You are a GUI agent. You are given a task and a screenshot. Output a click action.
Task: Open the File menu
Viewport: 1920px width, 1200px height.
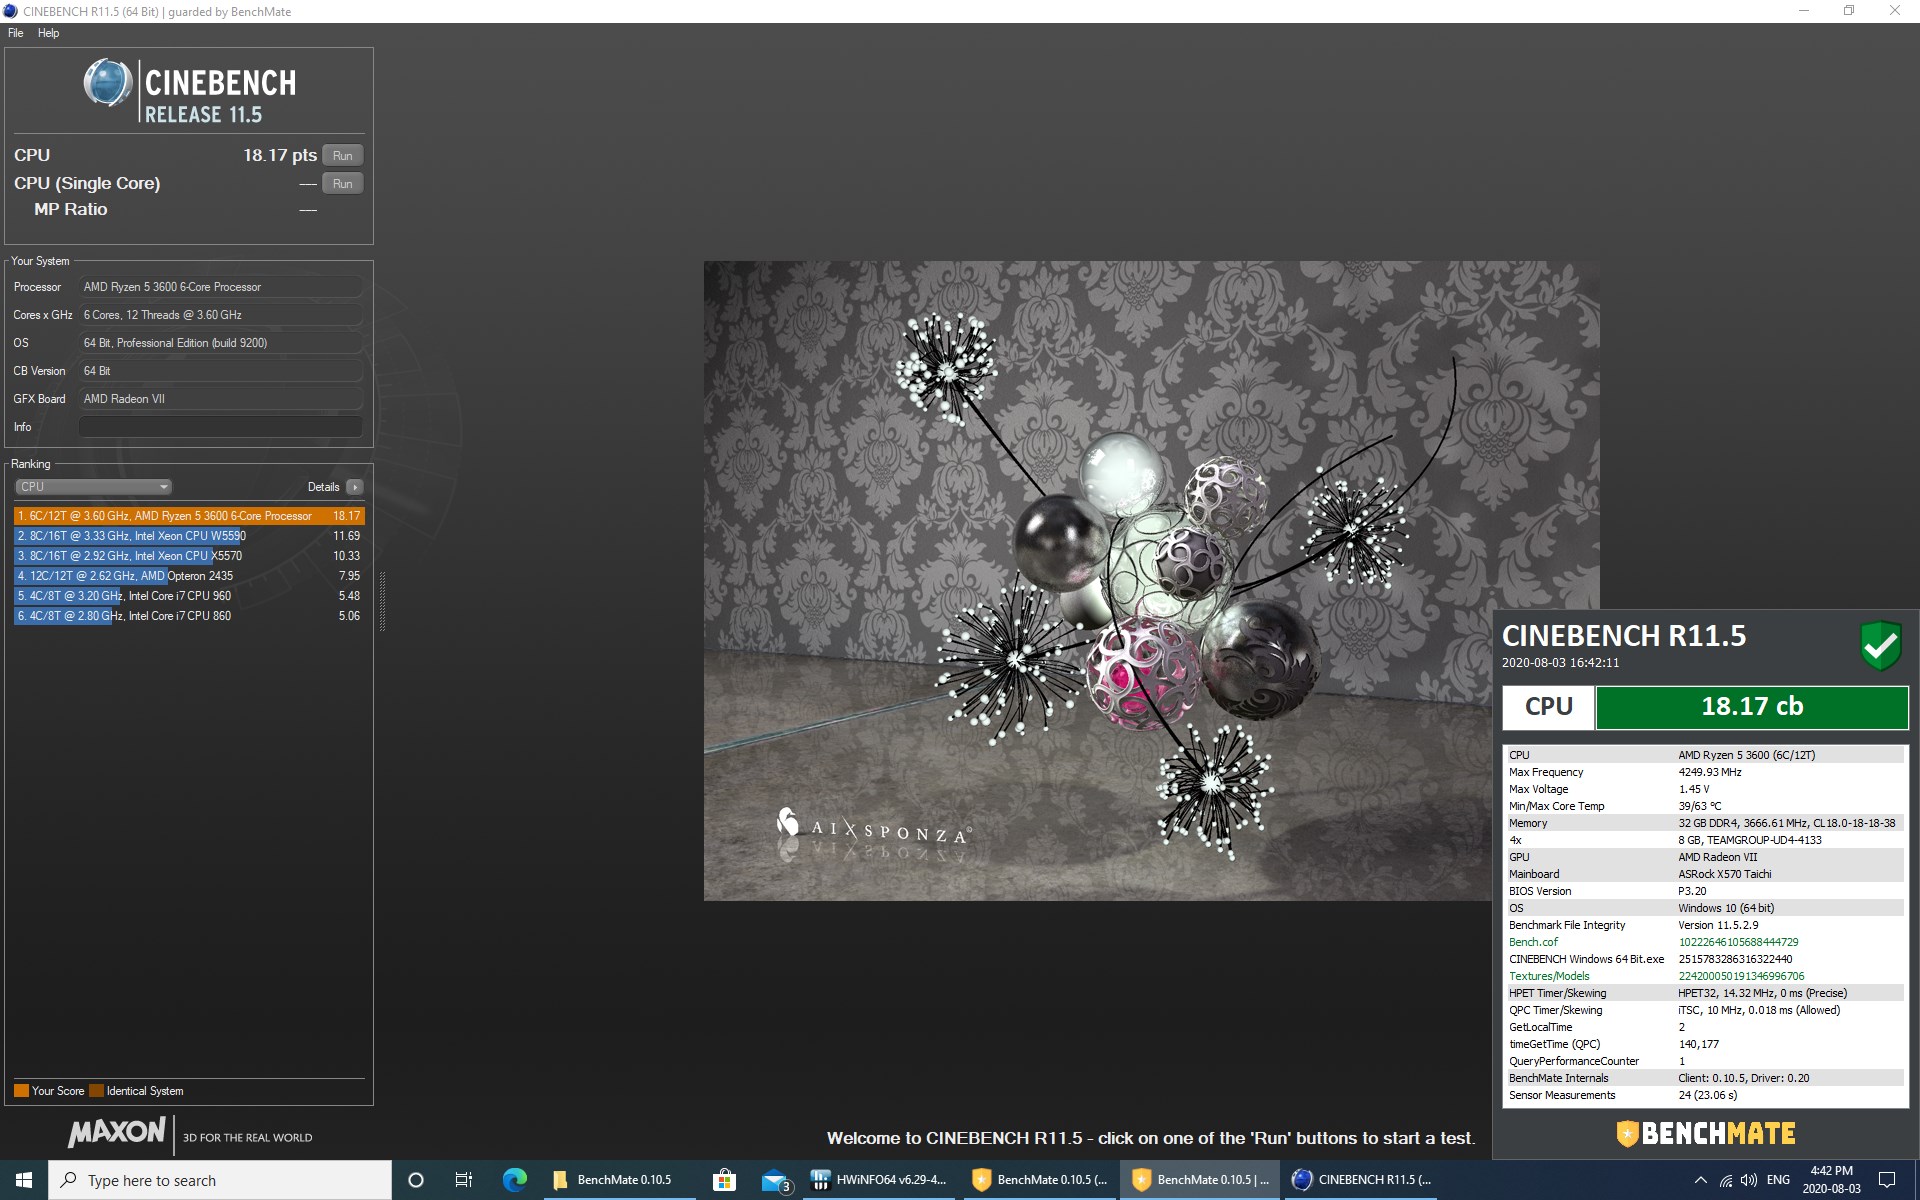(16, 33)
